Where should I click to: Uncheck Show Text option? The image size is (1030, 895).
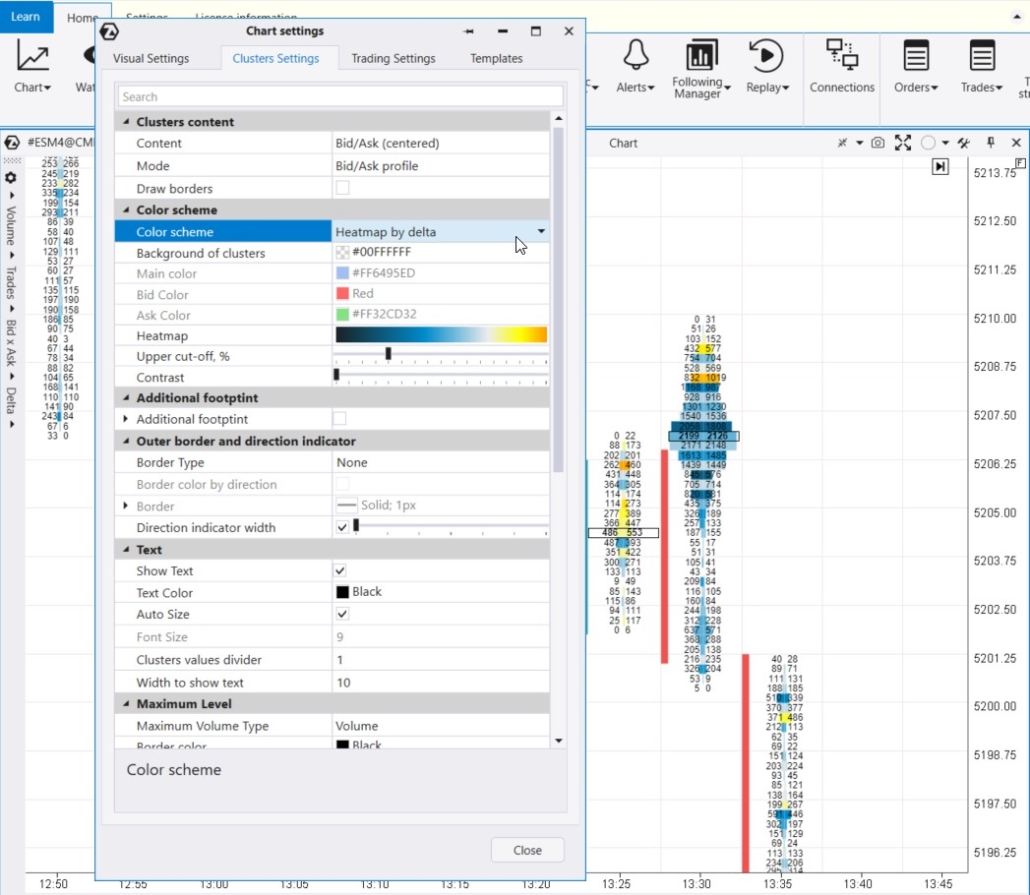[x=341, y=571]
